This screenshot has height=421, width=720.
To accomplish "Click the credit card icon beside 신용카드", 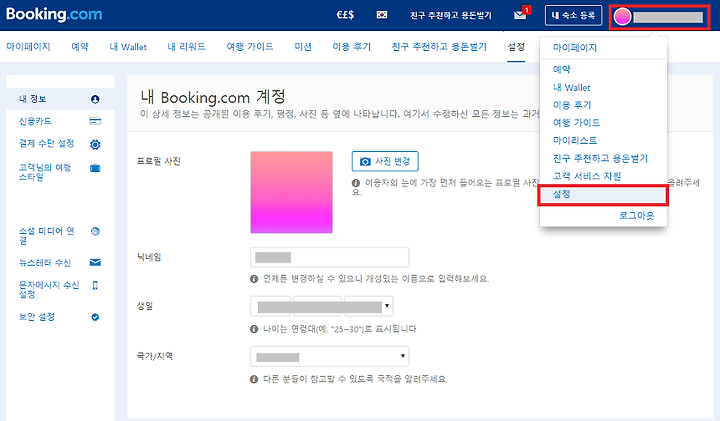I will point(95,121).
